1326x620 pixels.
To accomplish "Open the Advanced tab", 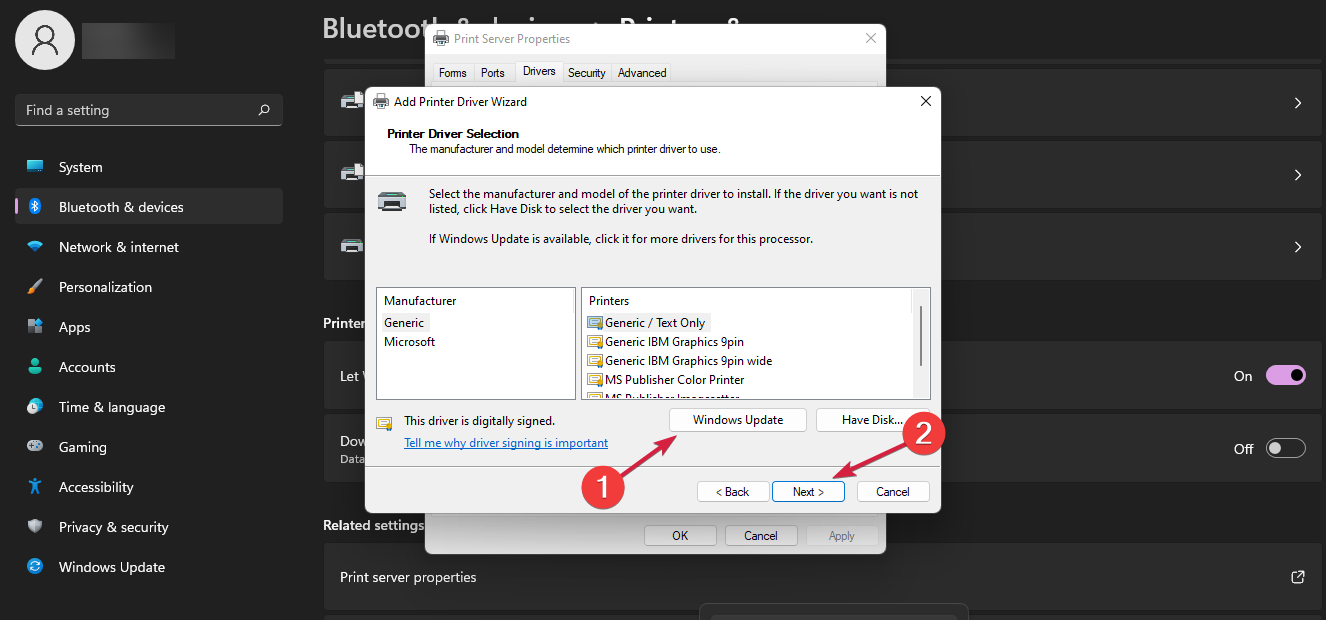I will pos(642,72).
